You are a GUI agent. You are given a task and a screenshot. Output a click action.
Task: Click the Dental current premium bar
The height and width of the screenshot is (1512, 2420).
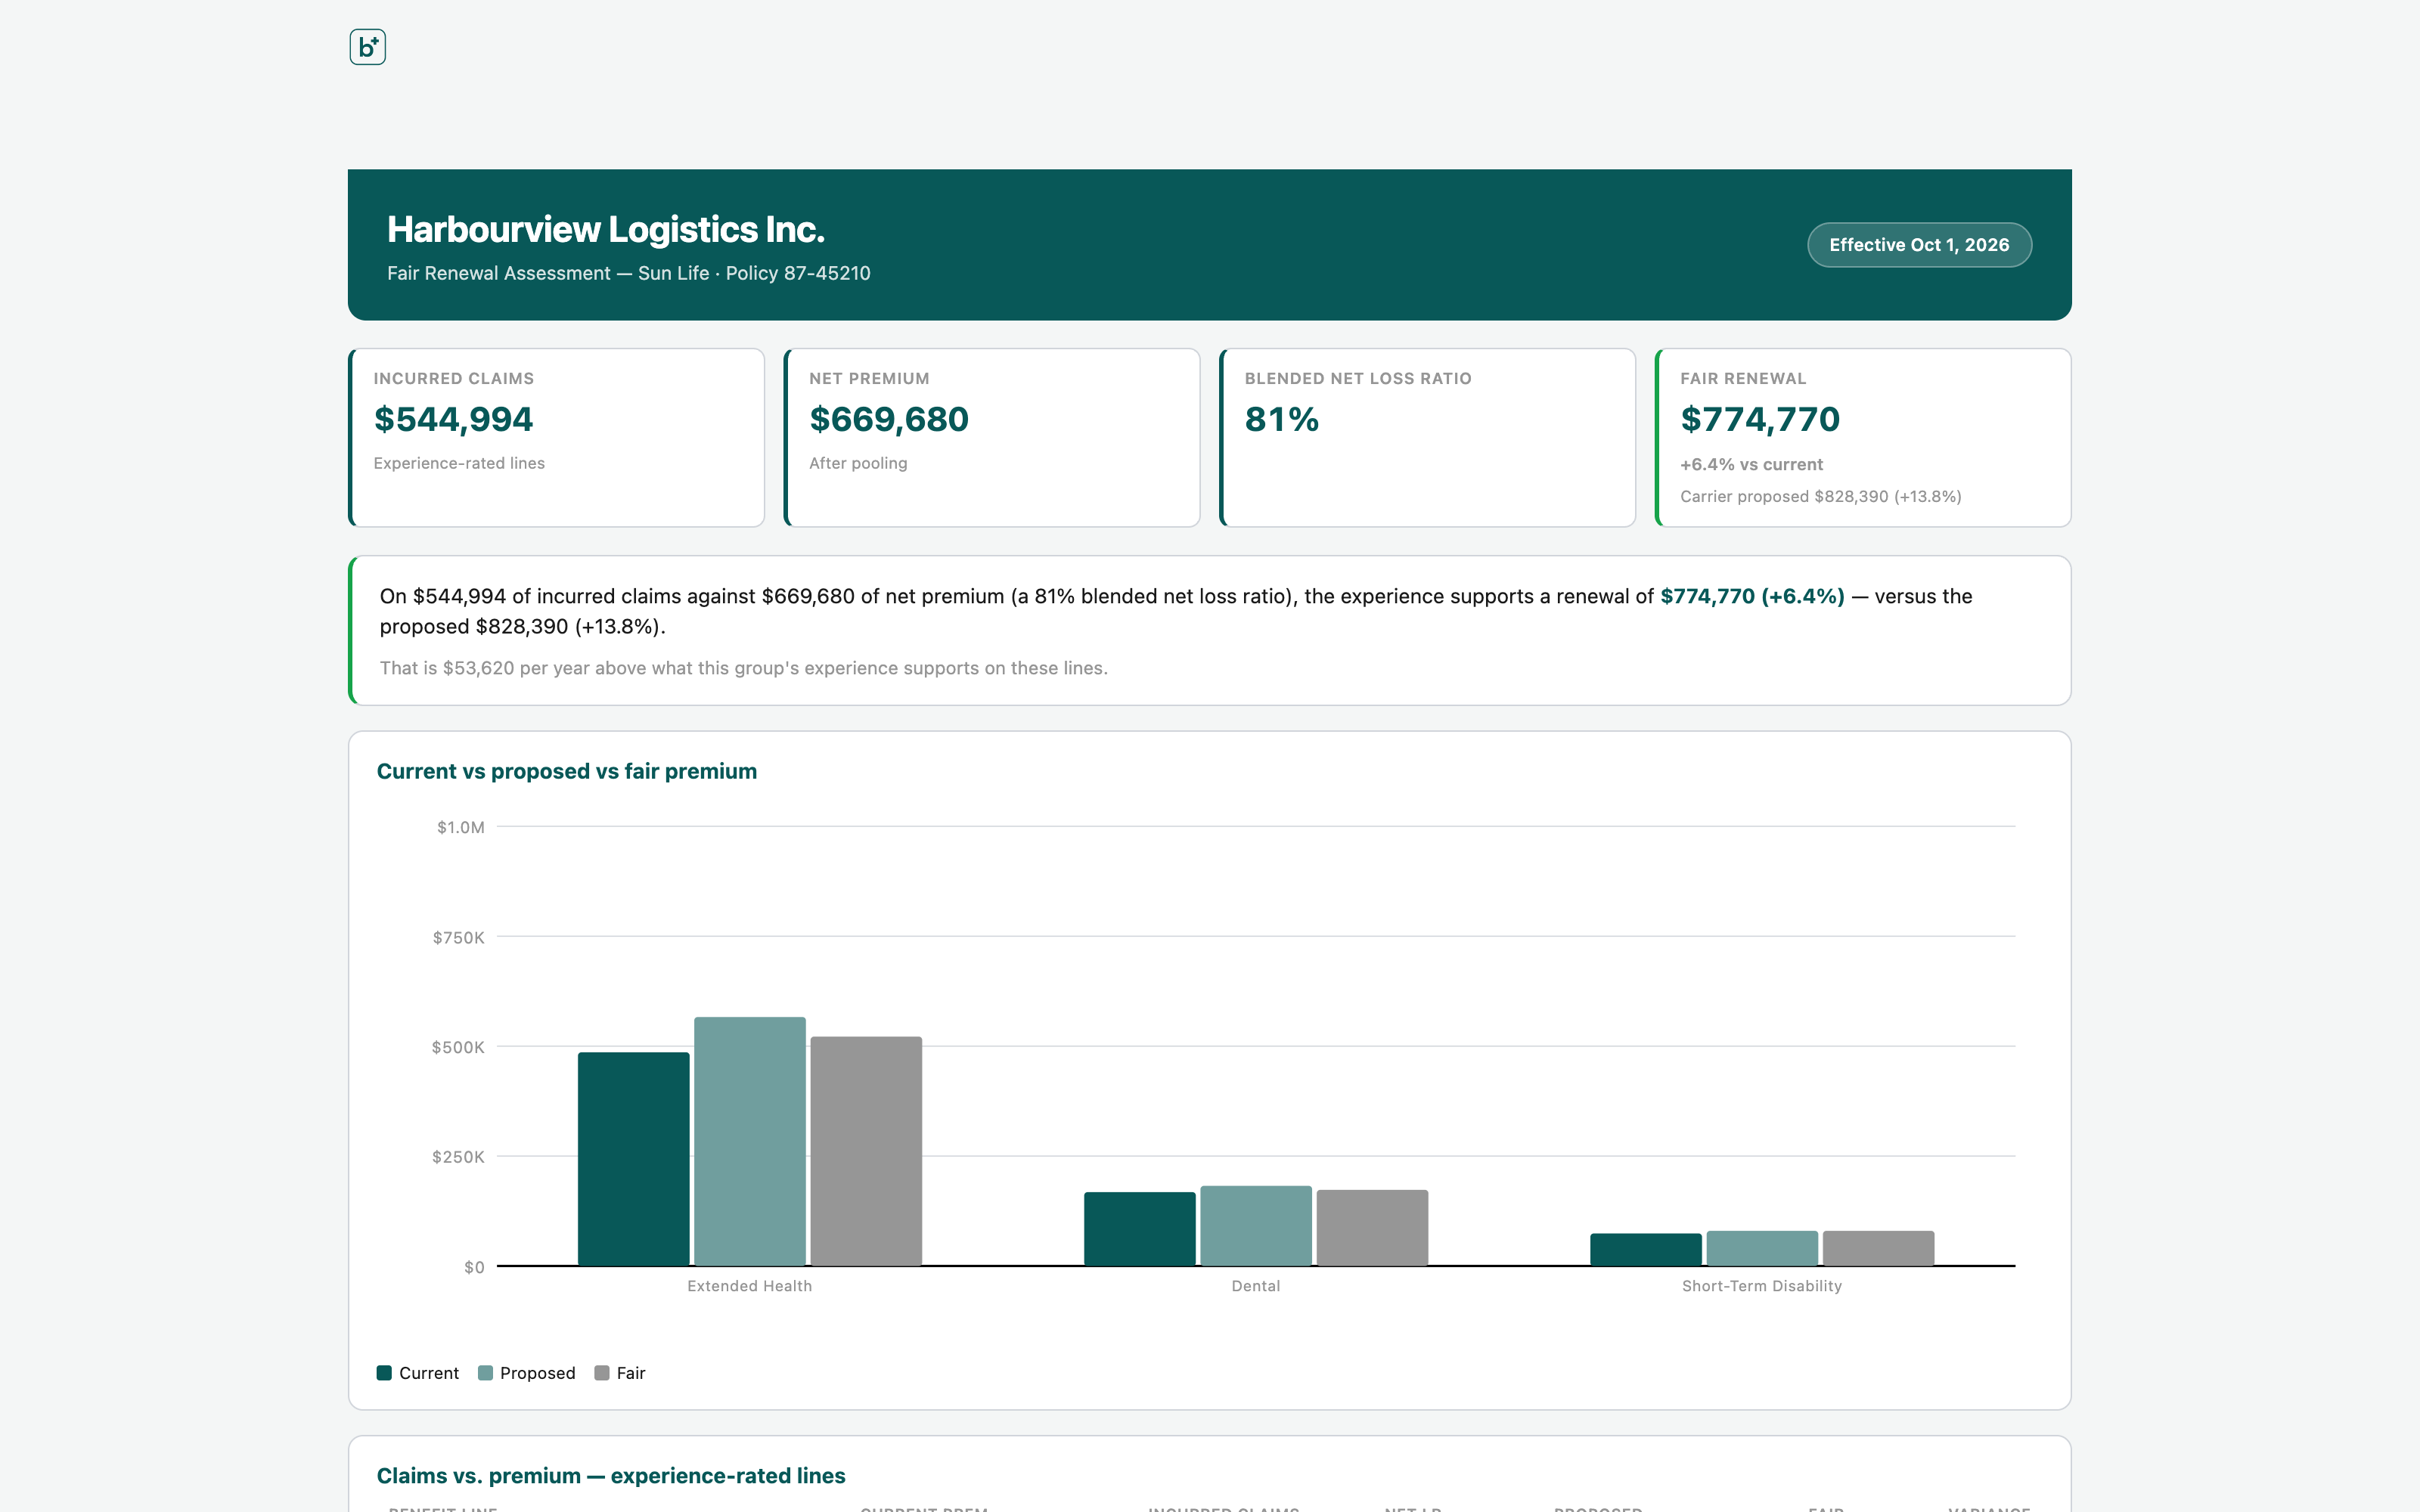tap(1140, 1229)
